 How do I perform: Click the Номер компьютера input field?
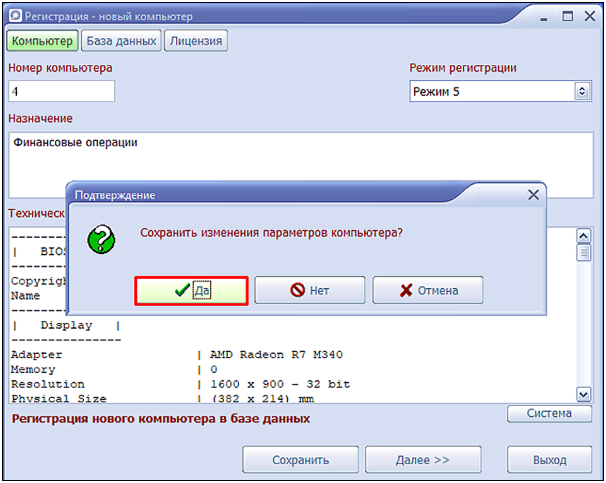(x=61, y=91)
